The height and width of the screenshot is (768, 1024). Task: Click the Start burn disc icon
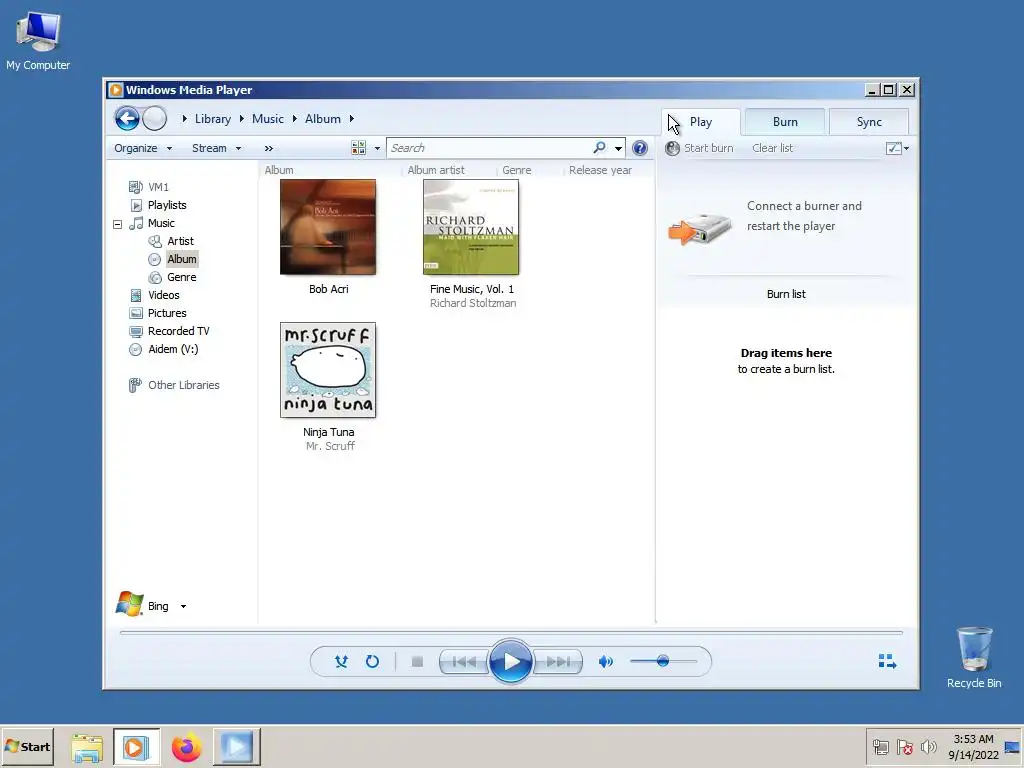[x=672, y=148]
